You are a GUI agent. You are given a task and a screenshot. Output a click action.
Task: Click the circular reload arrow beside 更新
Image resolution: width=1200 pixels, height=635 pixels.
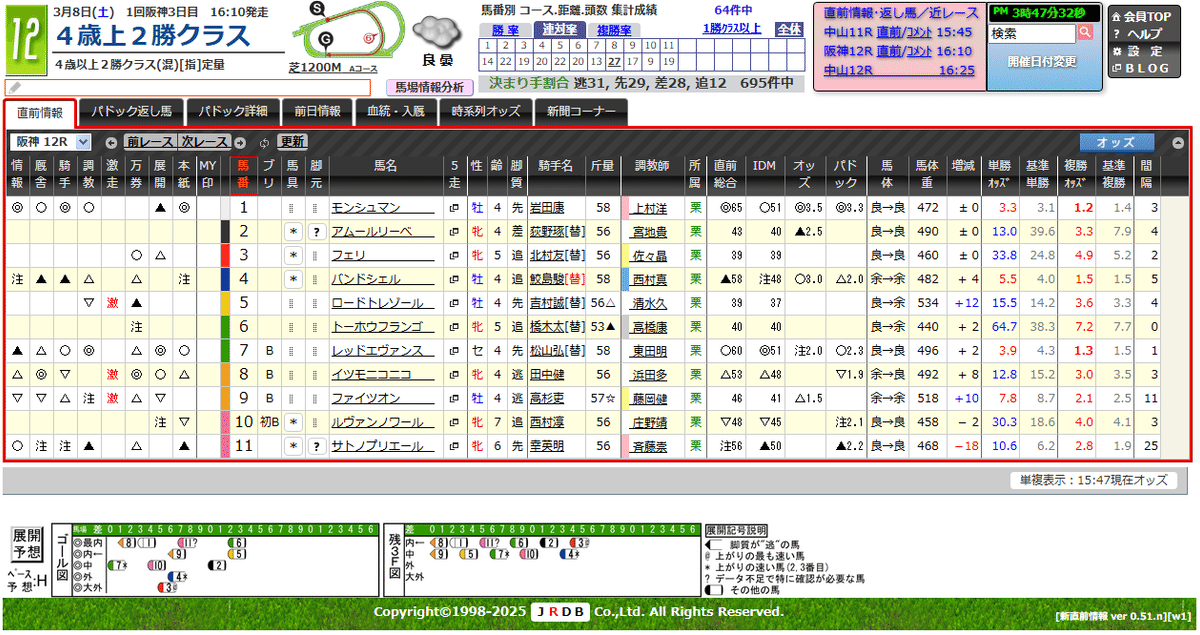264,143
